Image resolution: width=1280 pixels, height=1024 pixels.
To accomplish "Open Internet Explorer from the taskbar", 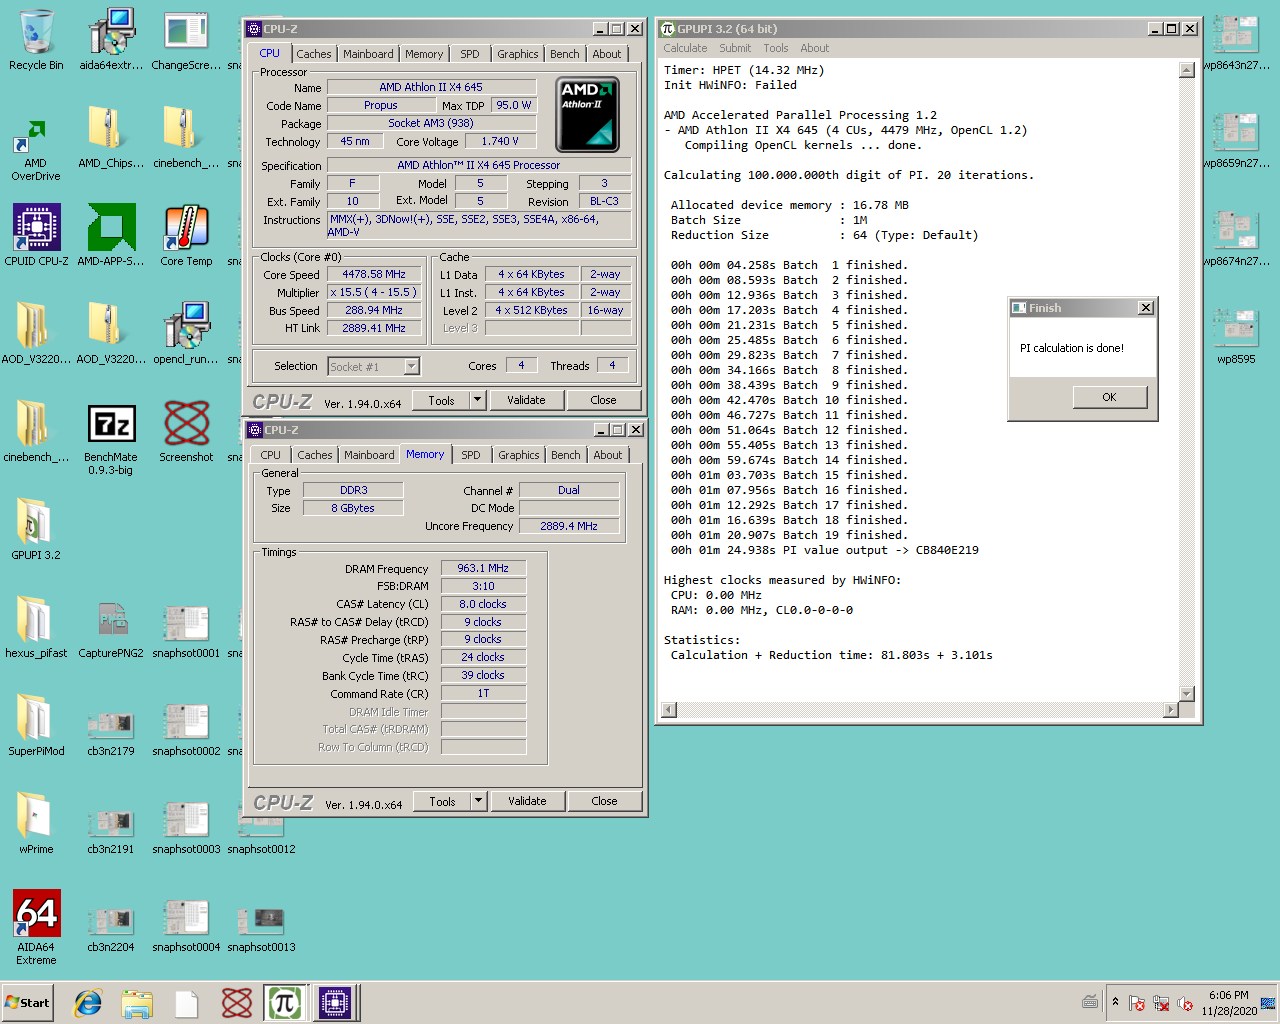I will [x=88, y=1003].
